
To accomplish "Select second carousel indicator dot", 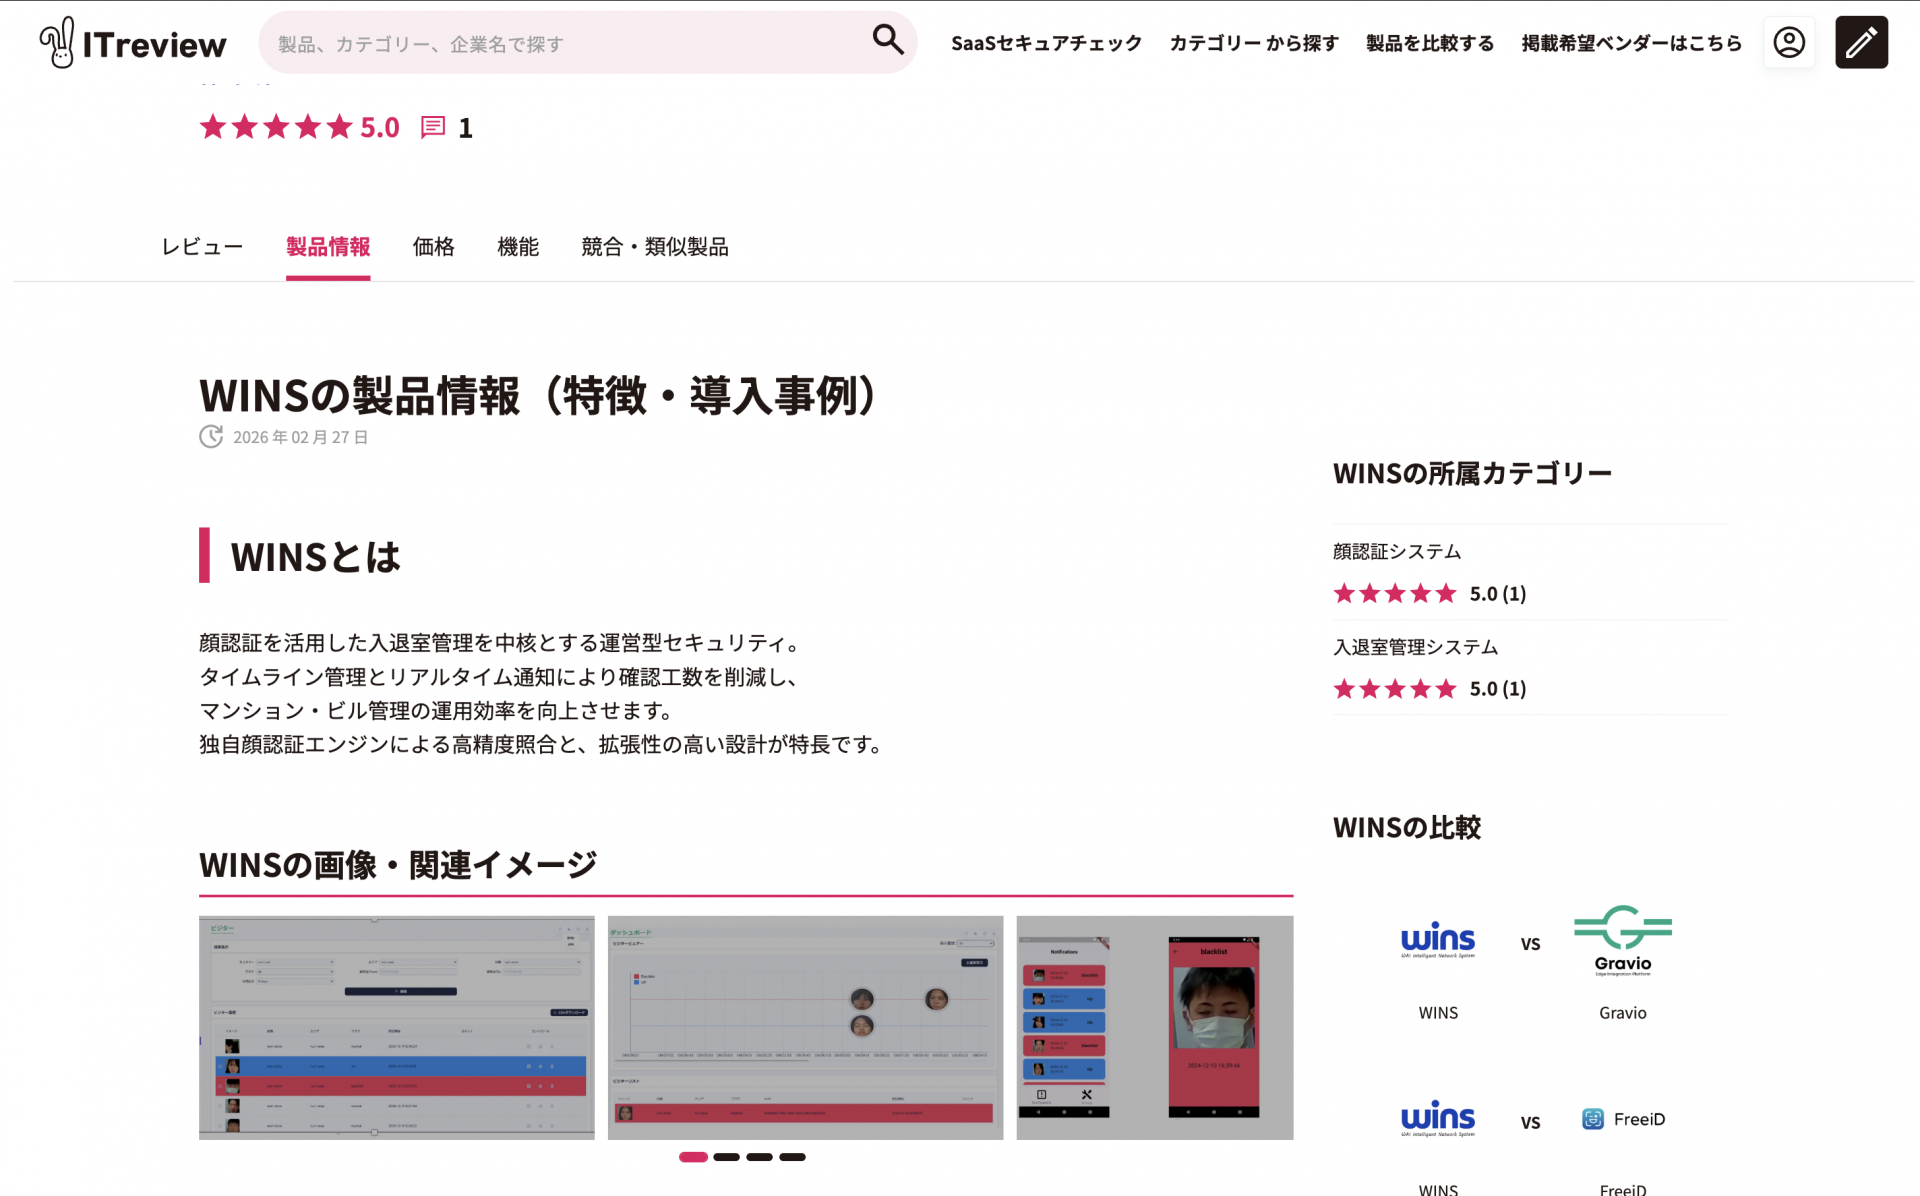I will click(727, 1157).
